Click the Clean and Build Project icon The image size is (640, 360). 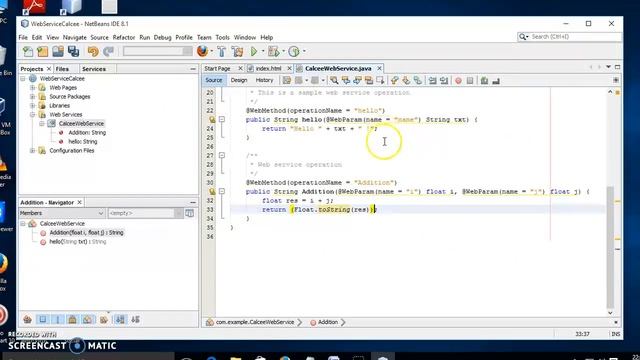click(x=237, y=51)
